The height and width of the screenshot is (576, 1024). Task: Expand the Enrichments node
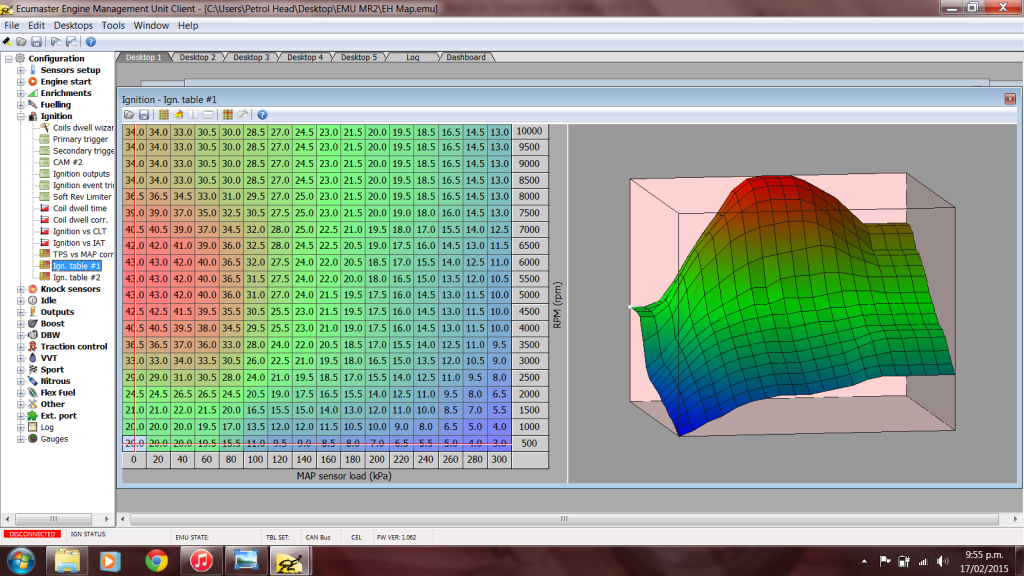[x=21, y=93]
